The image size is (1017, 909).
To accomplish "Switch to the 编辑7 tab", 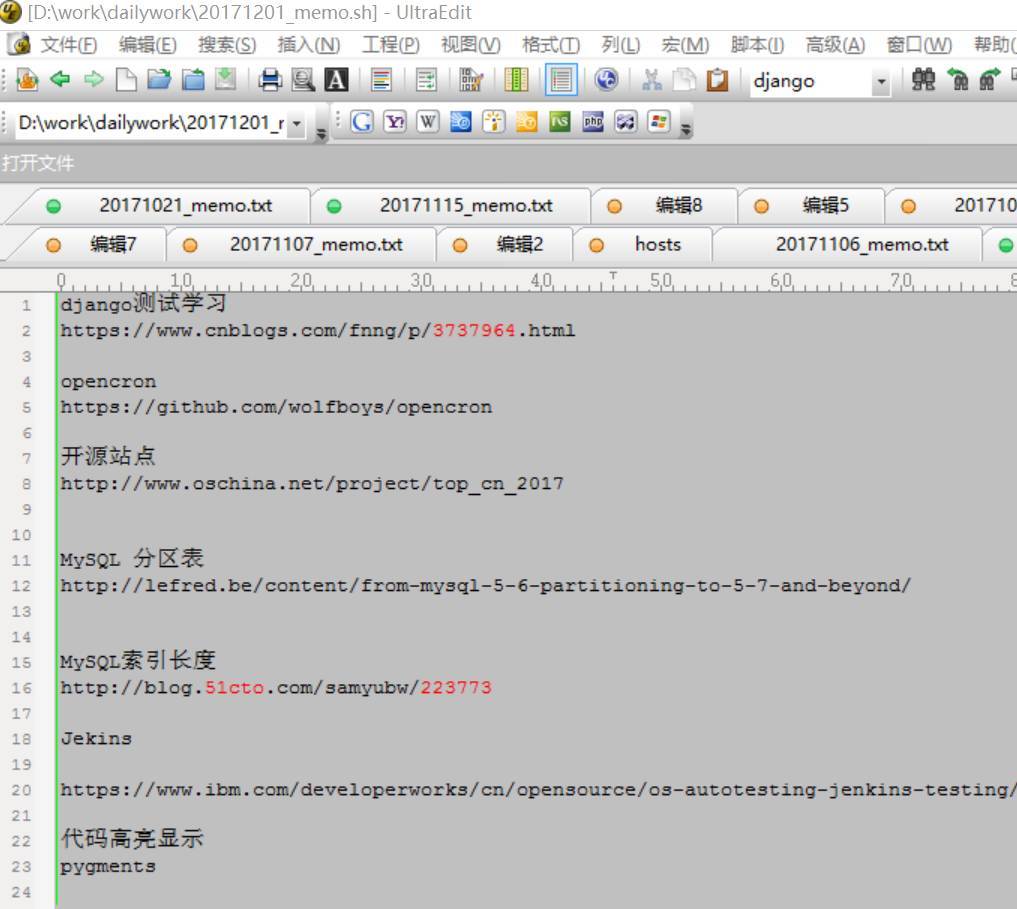I will click(96, 245).
